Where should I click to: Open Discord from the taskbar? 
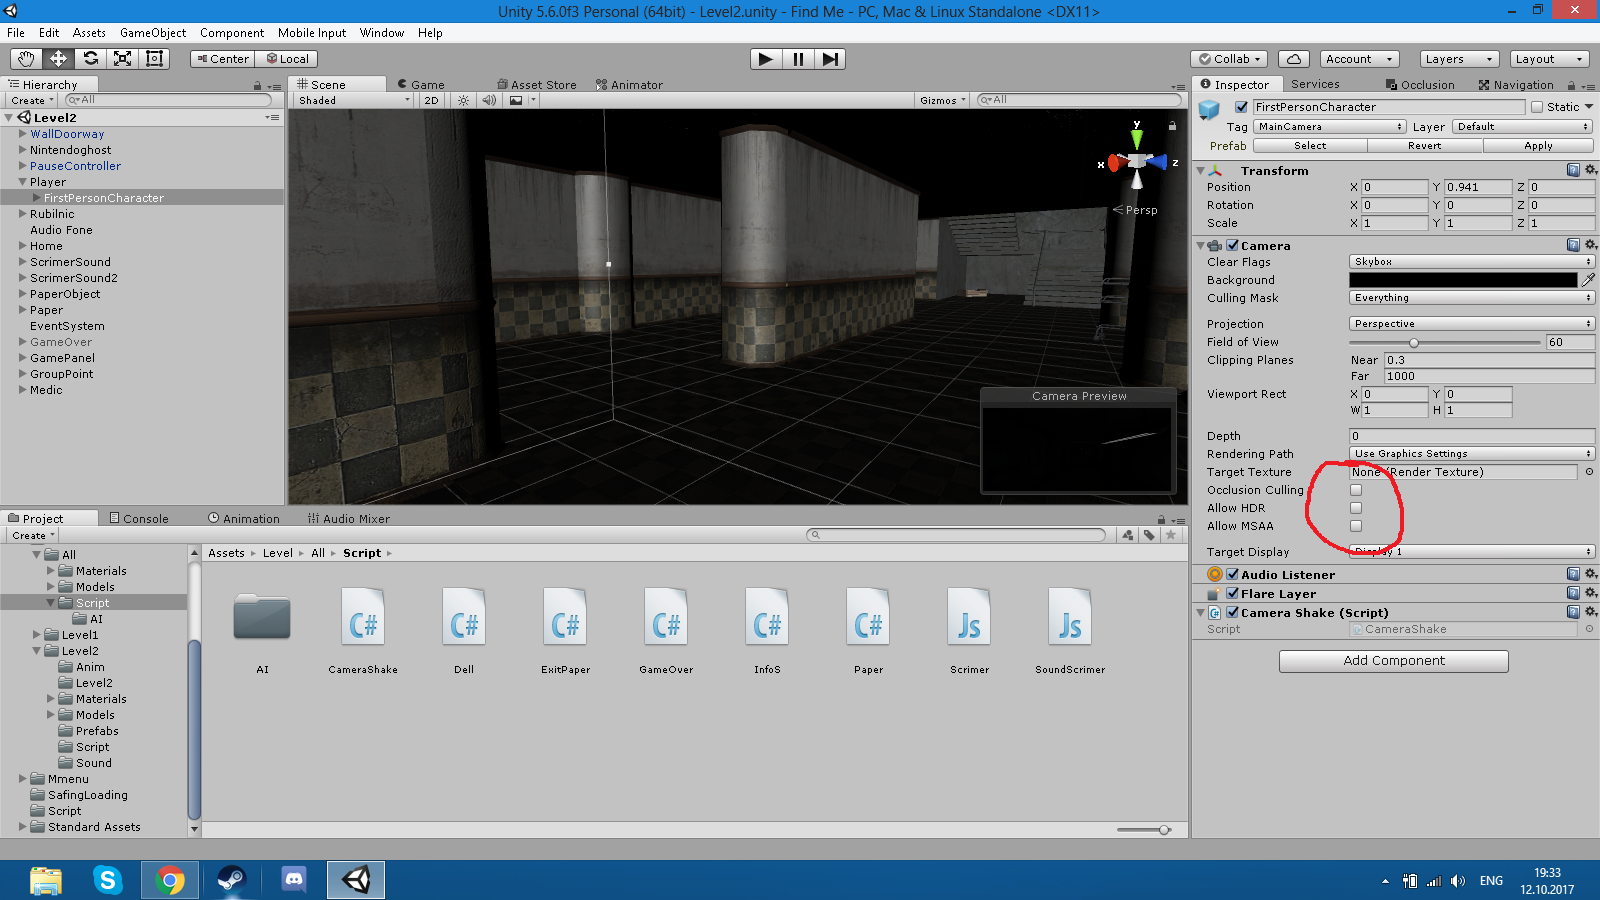(x=294, y=880)
